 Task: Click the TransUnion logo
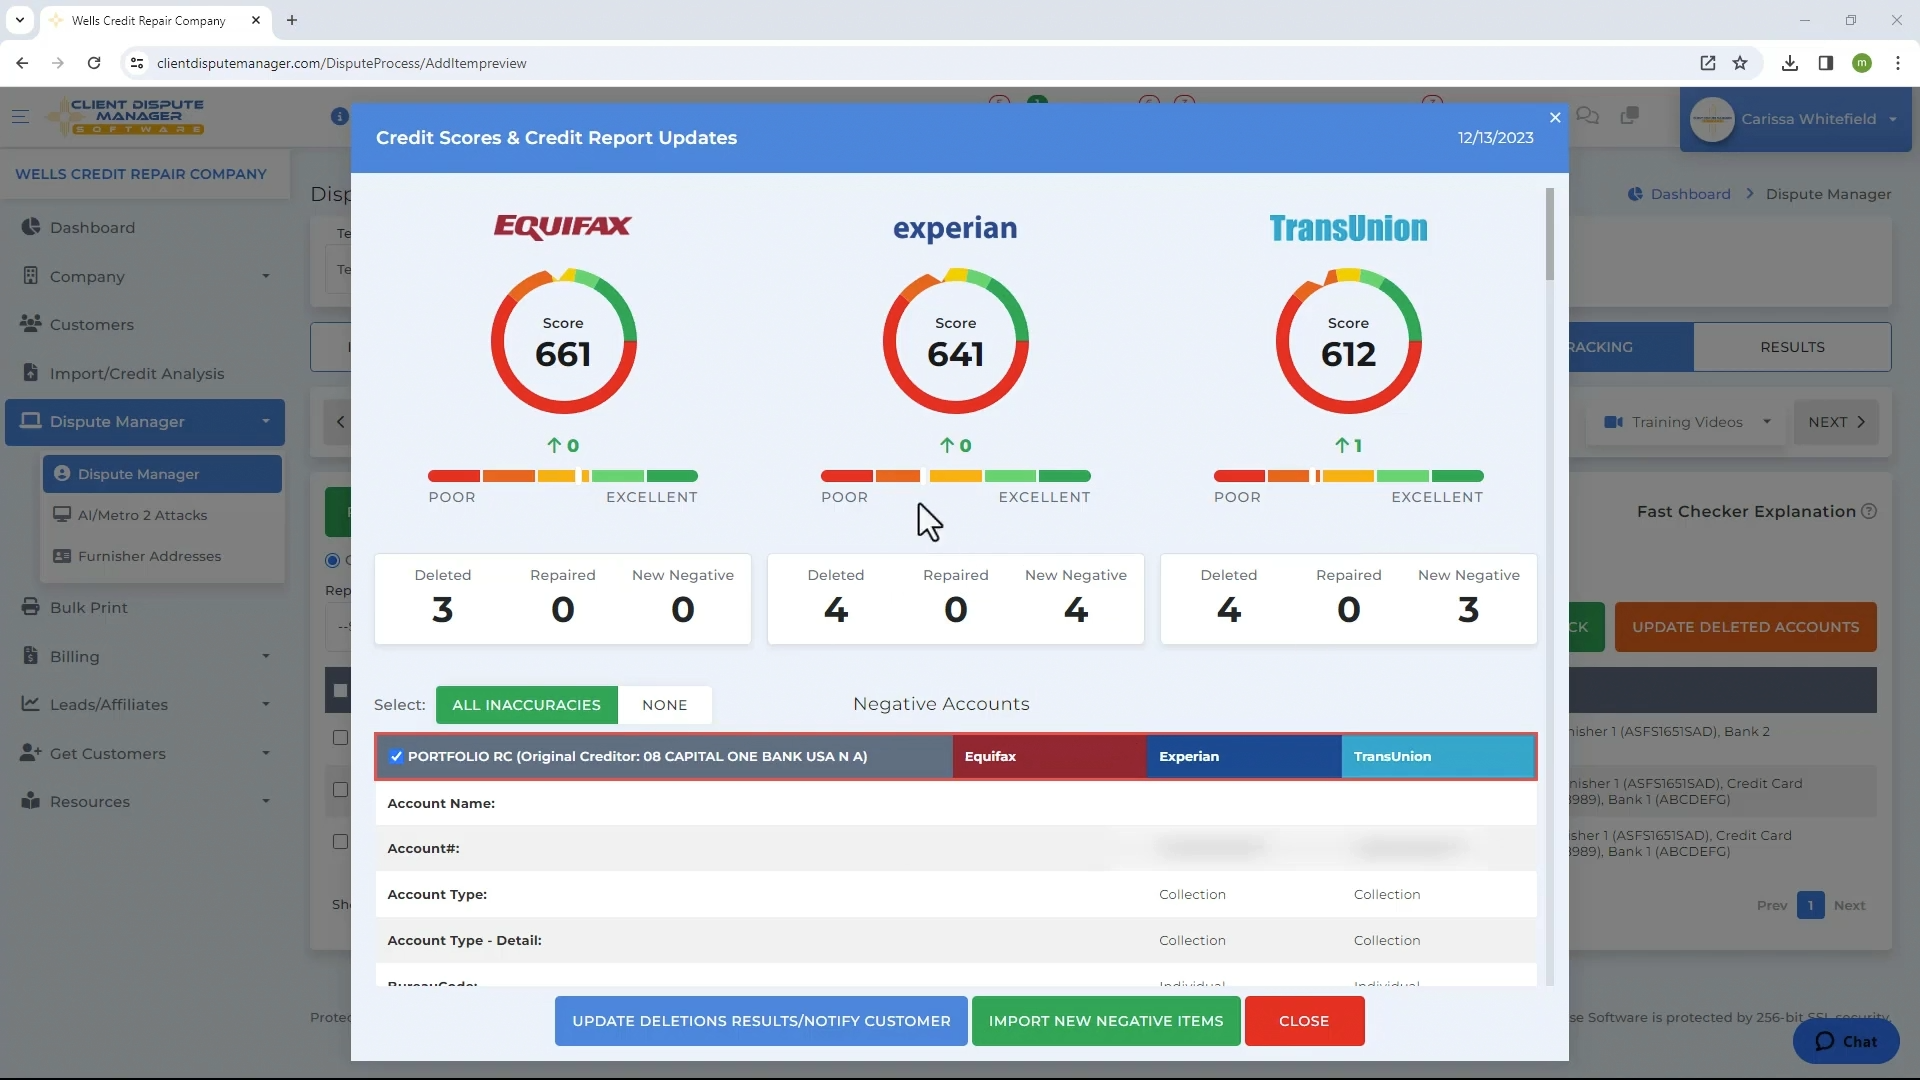(x=1348, y=228)
